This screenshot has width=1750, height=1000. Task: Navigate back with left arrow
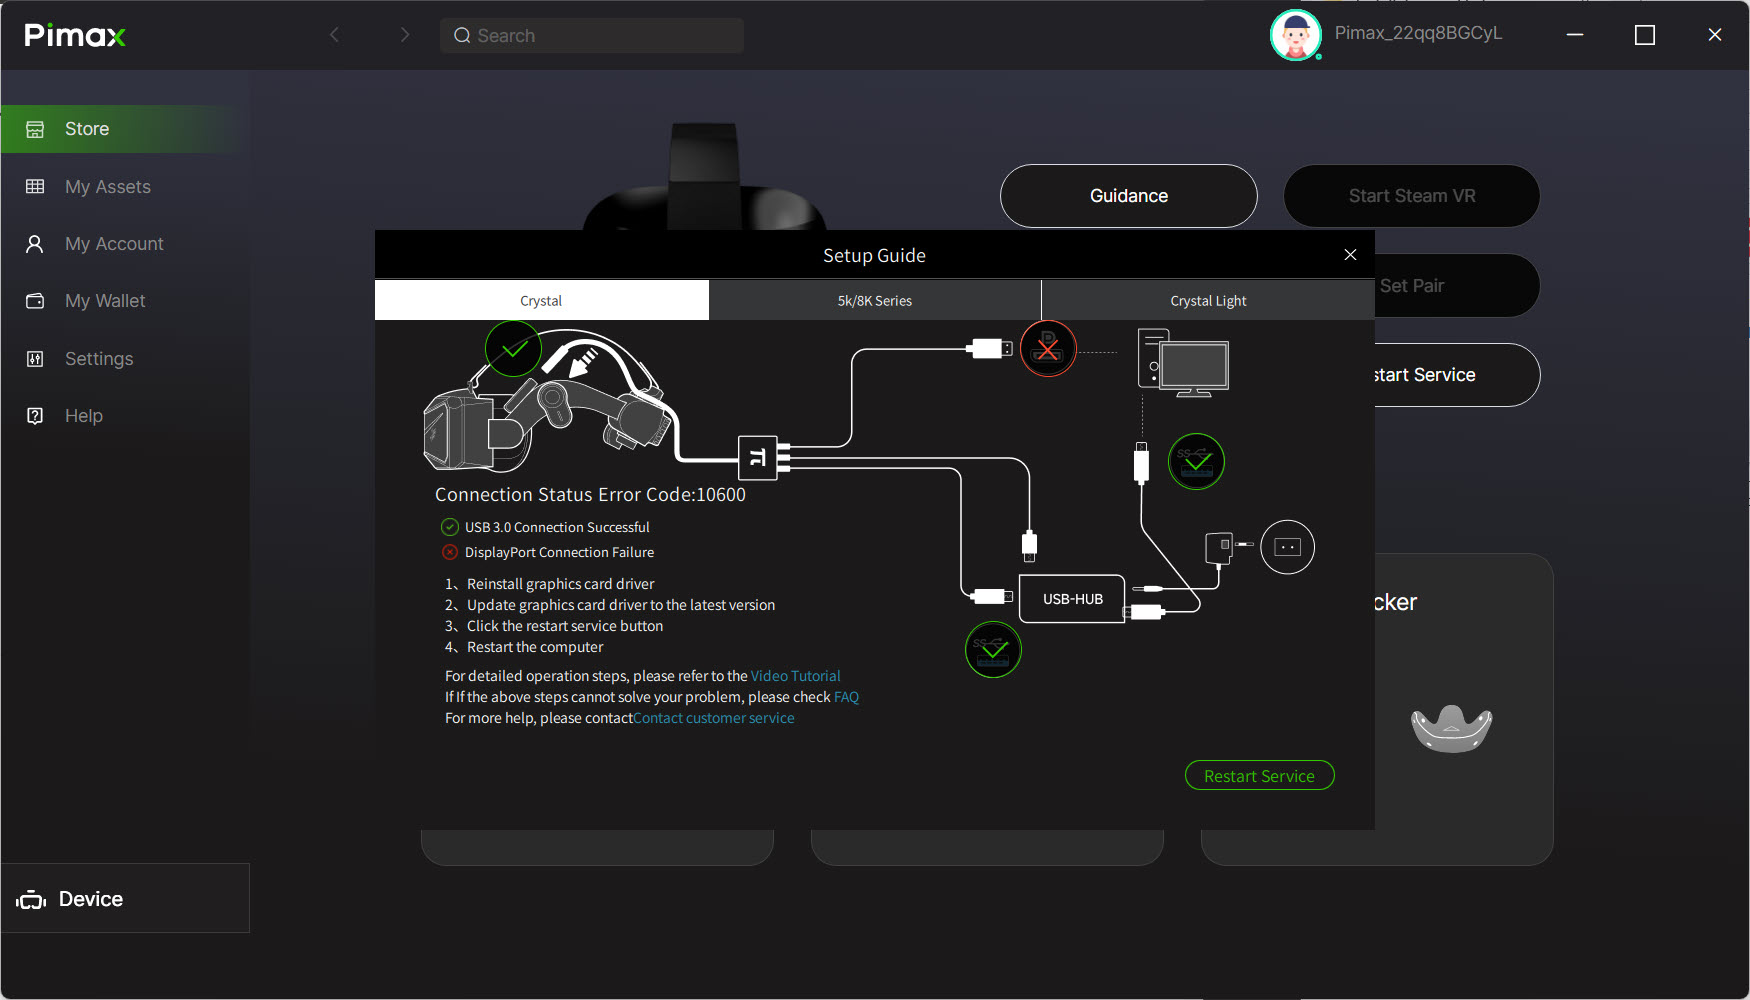335,35
